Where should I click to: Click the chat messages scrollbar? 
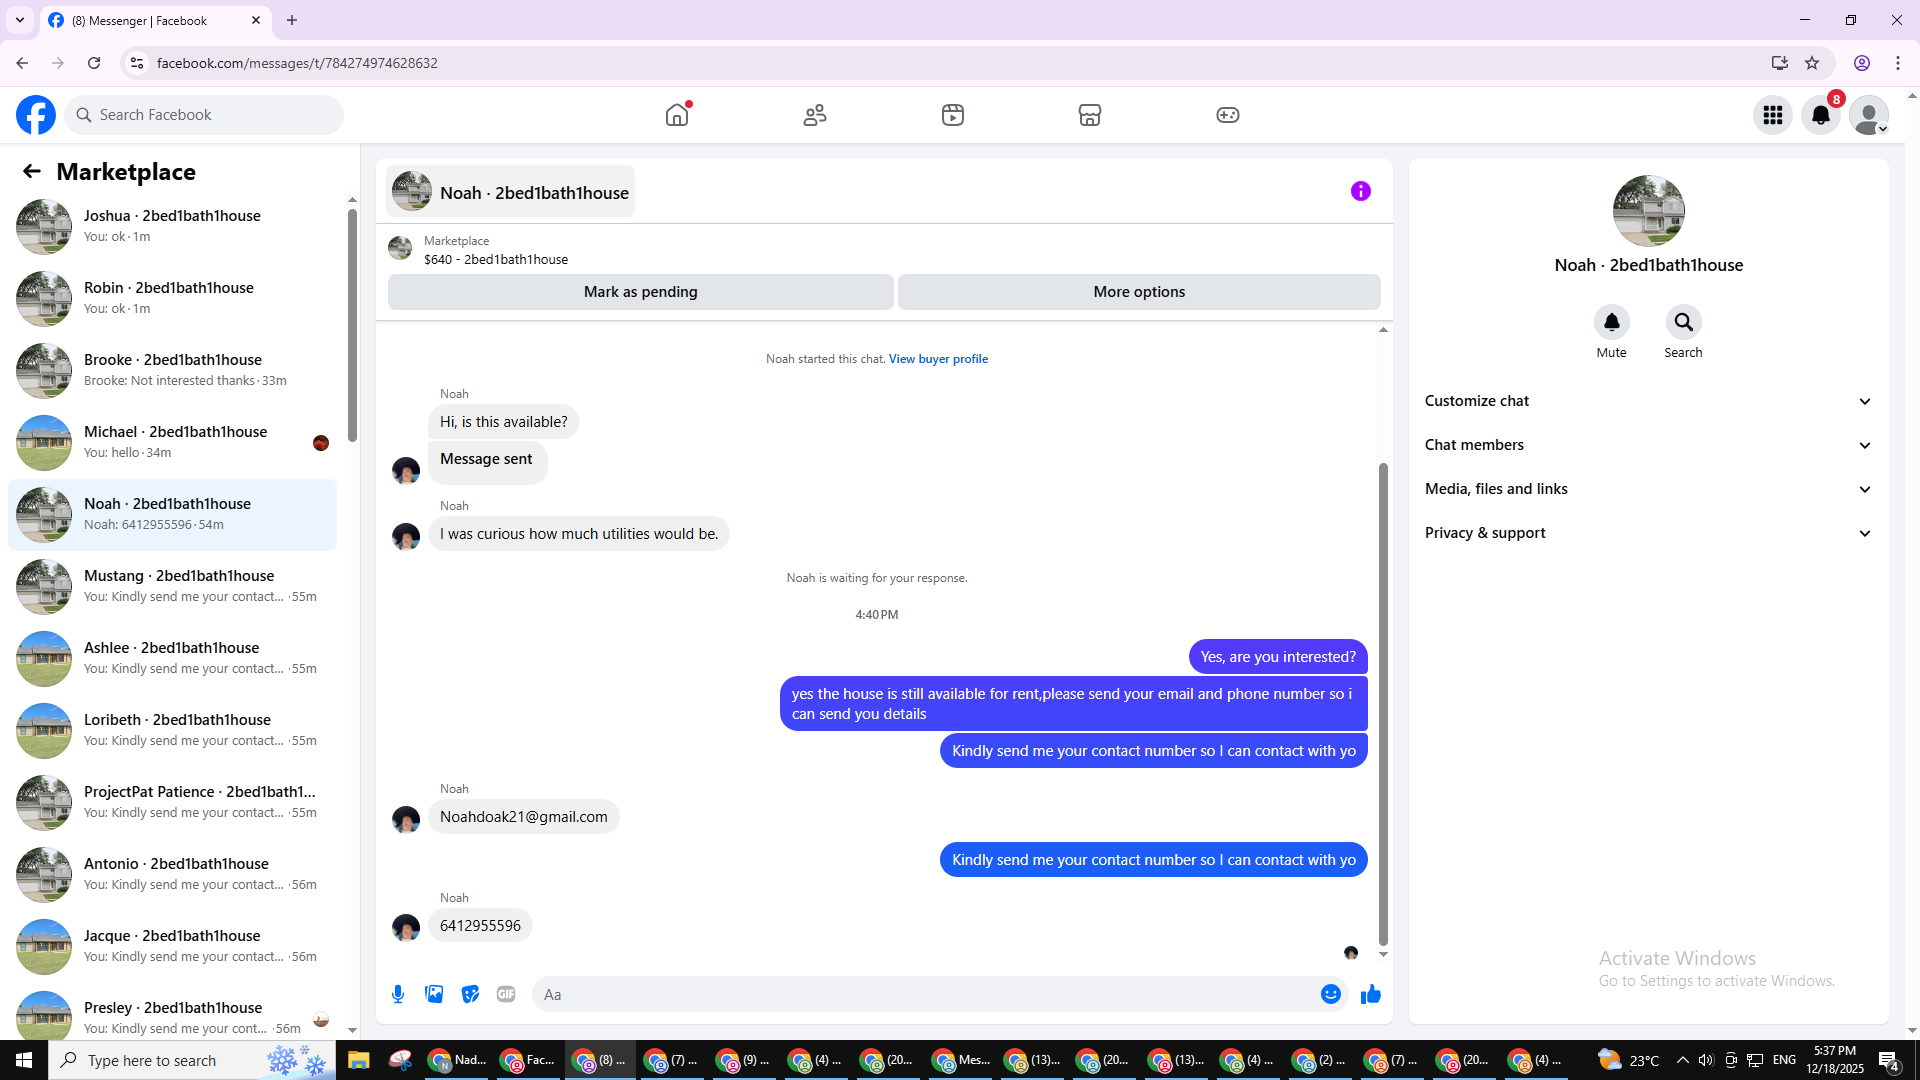click(1383, 703)
